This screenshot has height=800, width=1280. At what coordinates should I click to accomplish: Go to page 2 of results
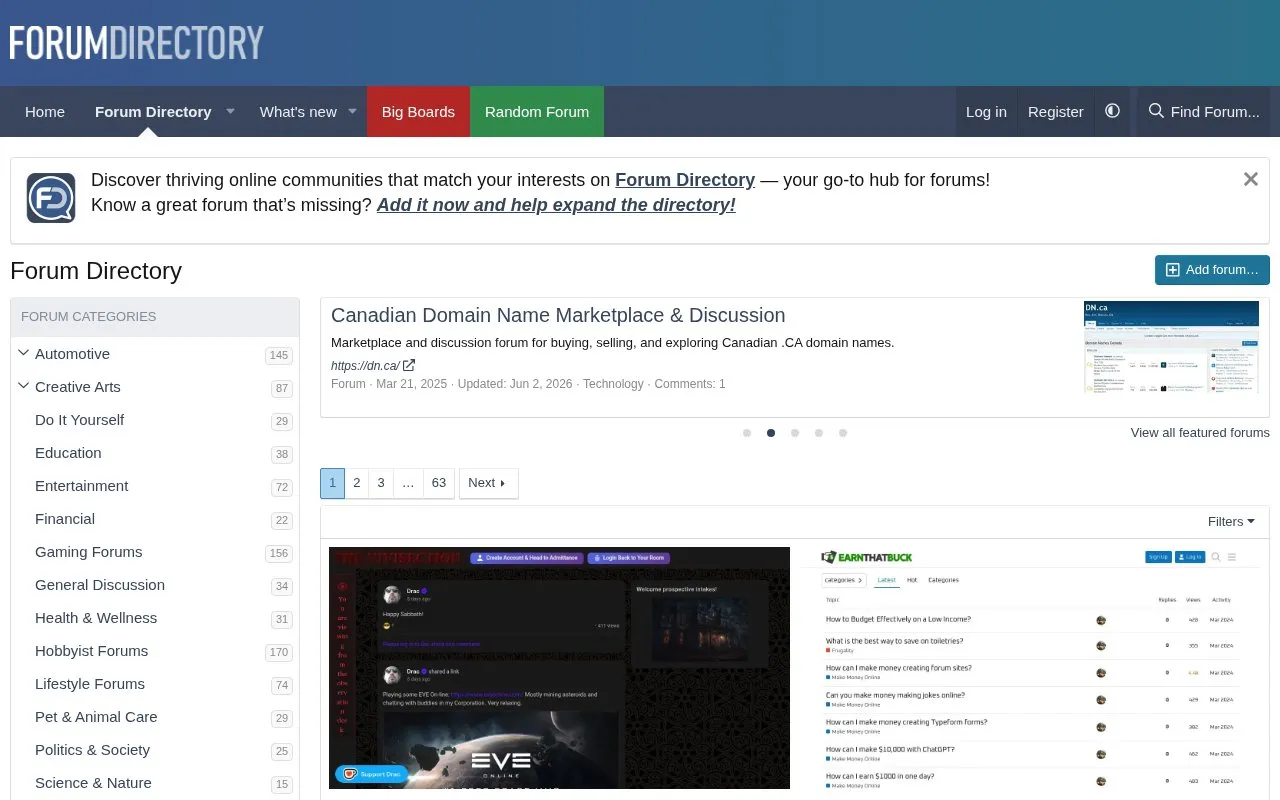pyautogui.click(x=357, y=483)
